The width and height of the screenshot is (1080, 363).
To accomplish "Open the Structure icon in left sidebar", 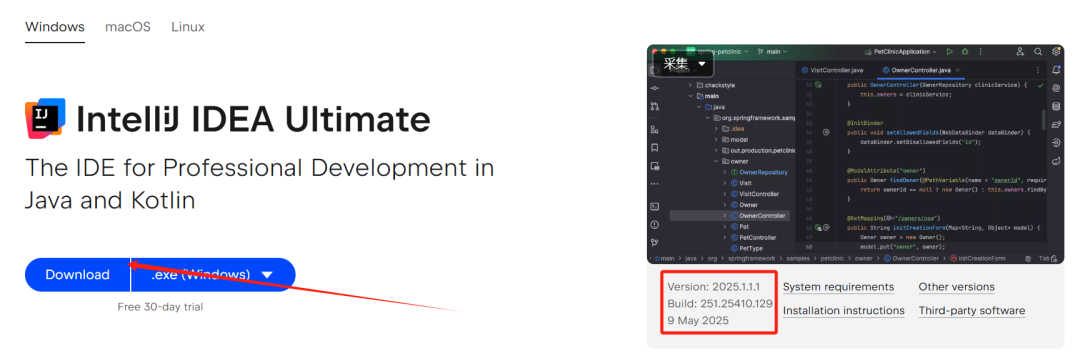I will [x=655, y=129].
